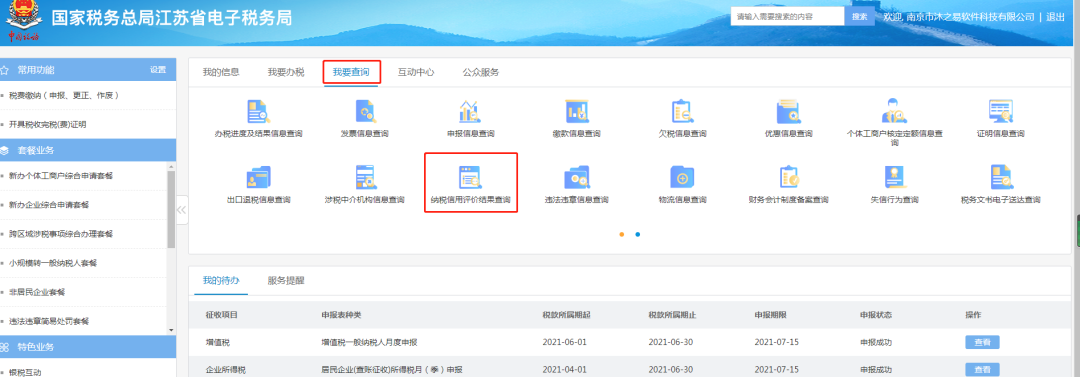Open the 物流信息查询 icon
The width and height of the screenshot is (1080, 377).
[x=682, y=177]
